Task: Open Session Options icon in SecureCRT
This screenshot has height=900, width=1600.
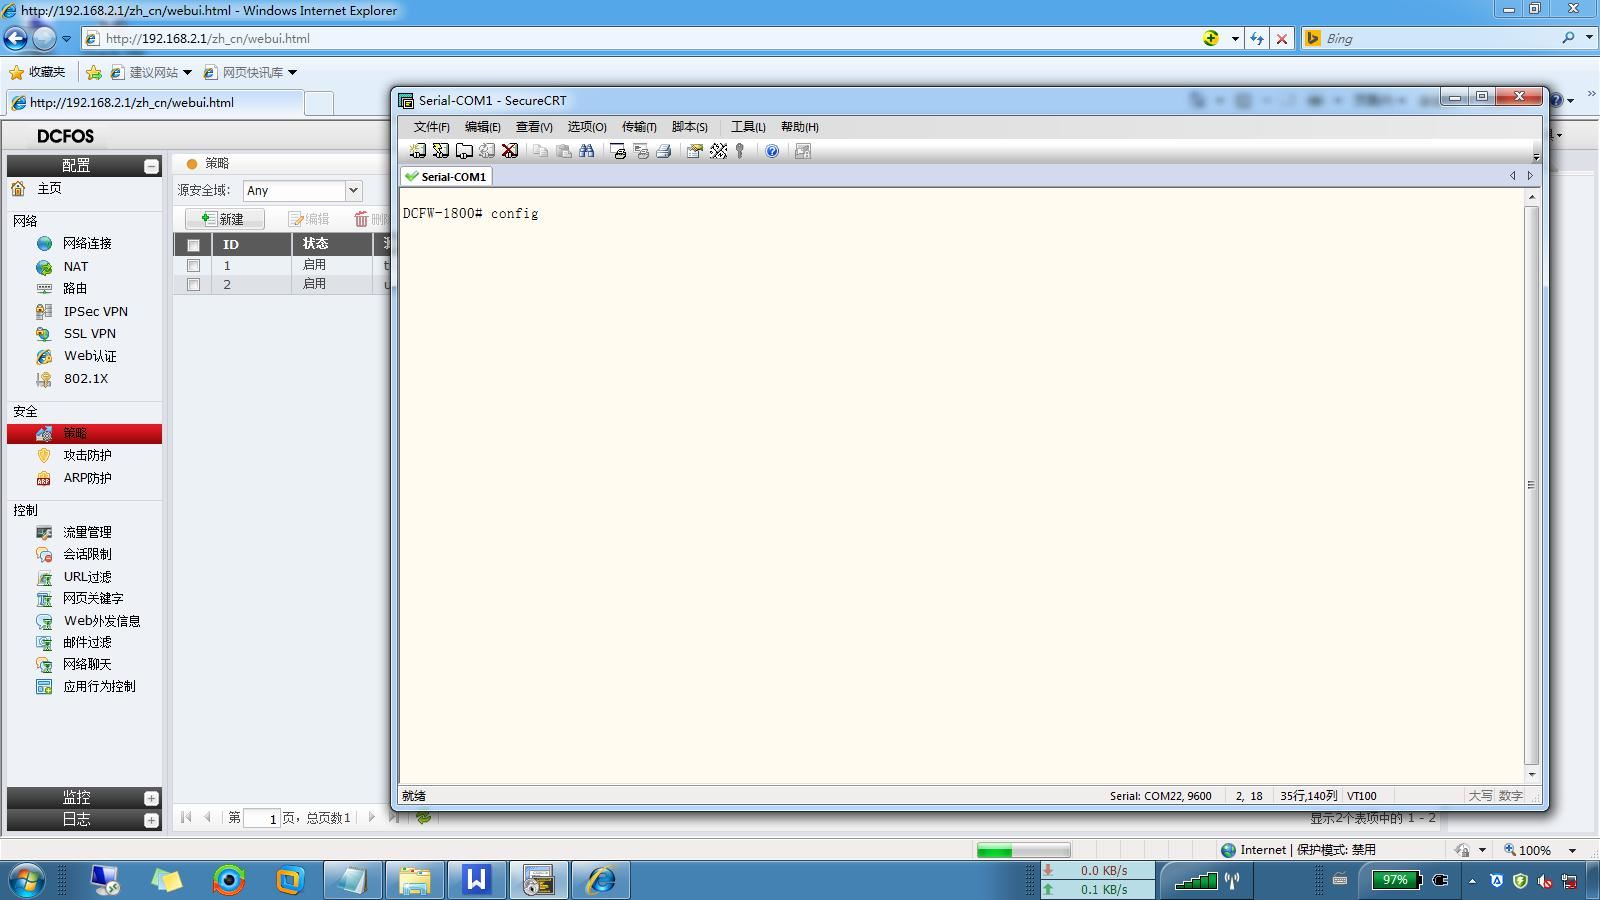Action: coord(694,151)
